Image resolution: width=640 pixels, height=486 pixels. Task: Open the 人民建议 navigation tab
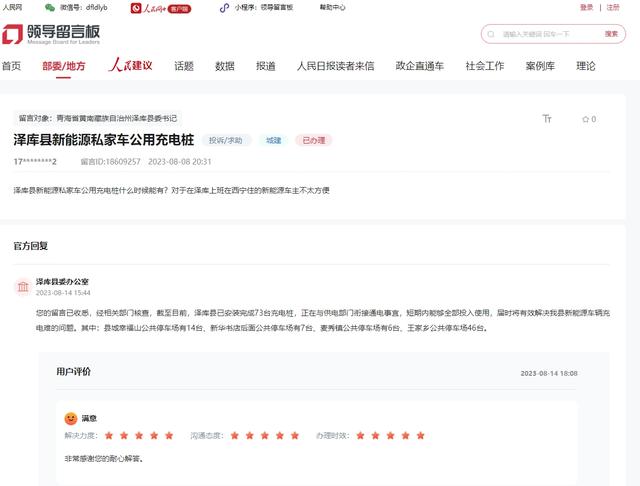click(x=131, y=66)
